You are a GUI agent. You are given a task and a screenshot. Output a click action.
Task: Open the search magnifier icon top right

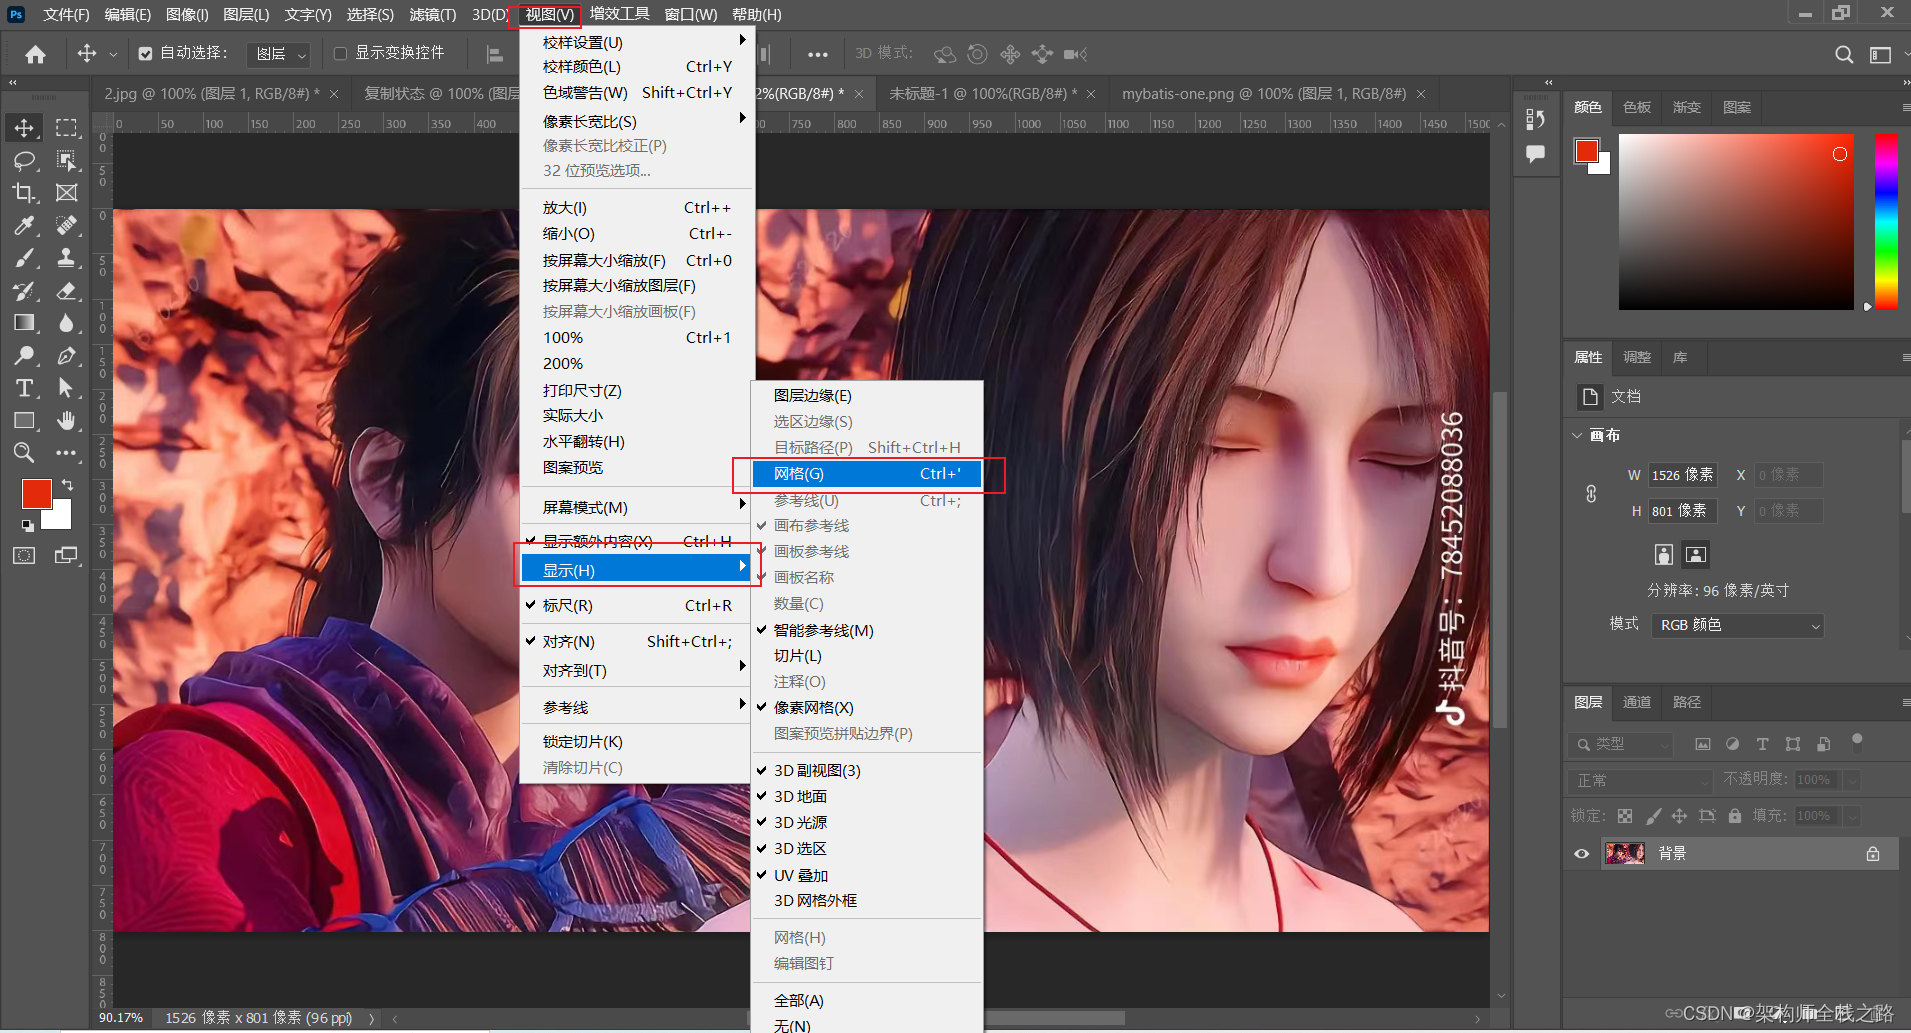coord(1844,54)
